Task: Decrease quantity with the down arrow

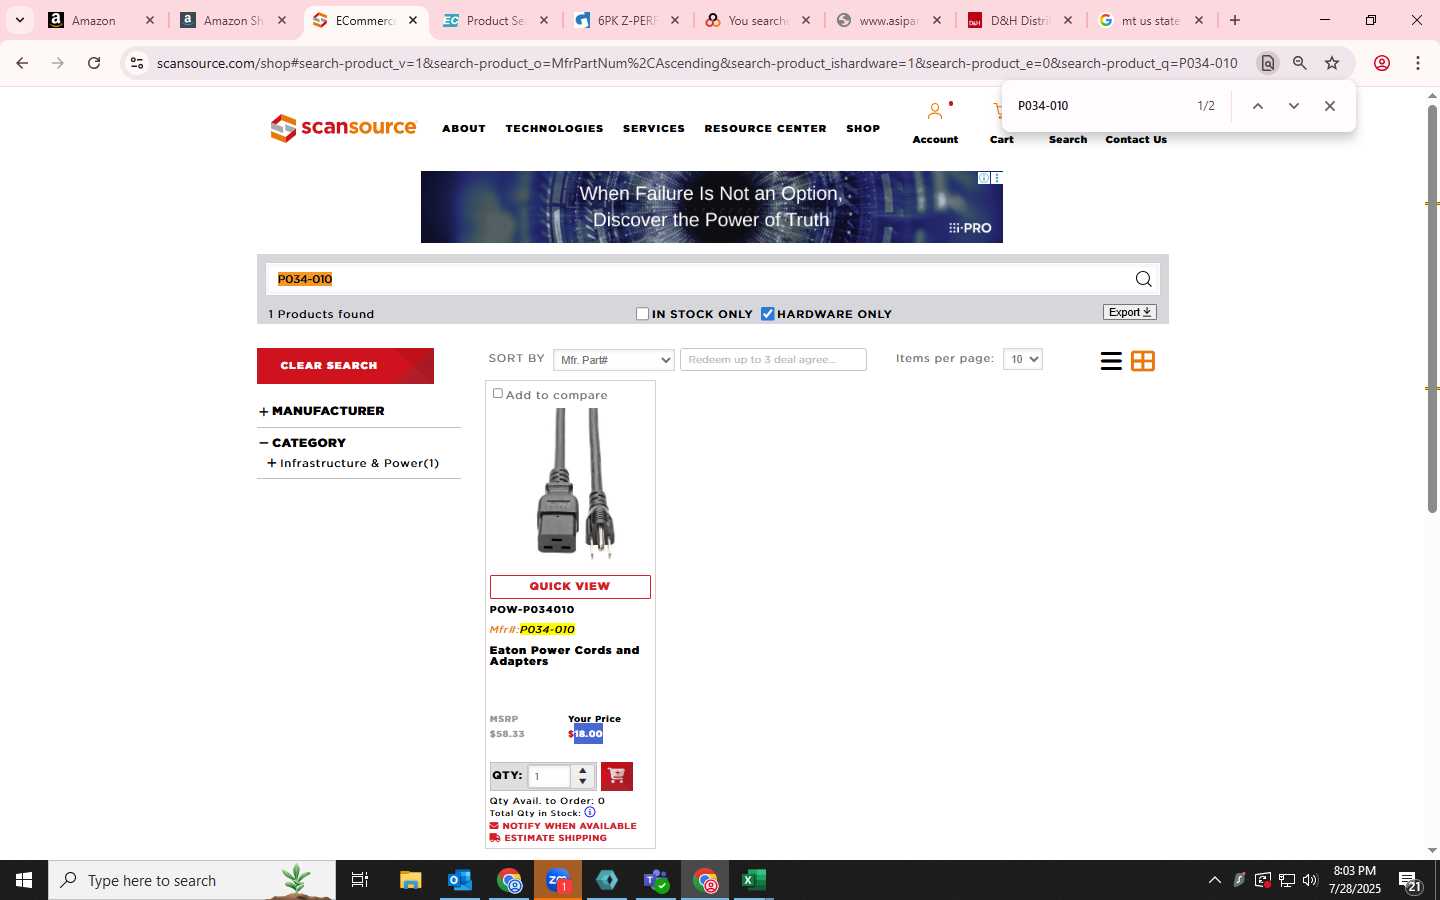Action: [583, 782]
